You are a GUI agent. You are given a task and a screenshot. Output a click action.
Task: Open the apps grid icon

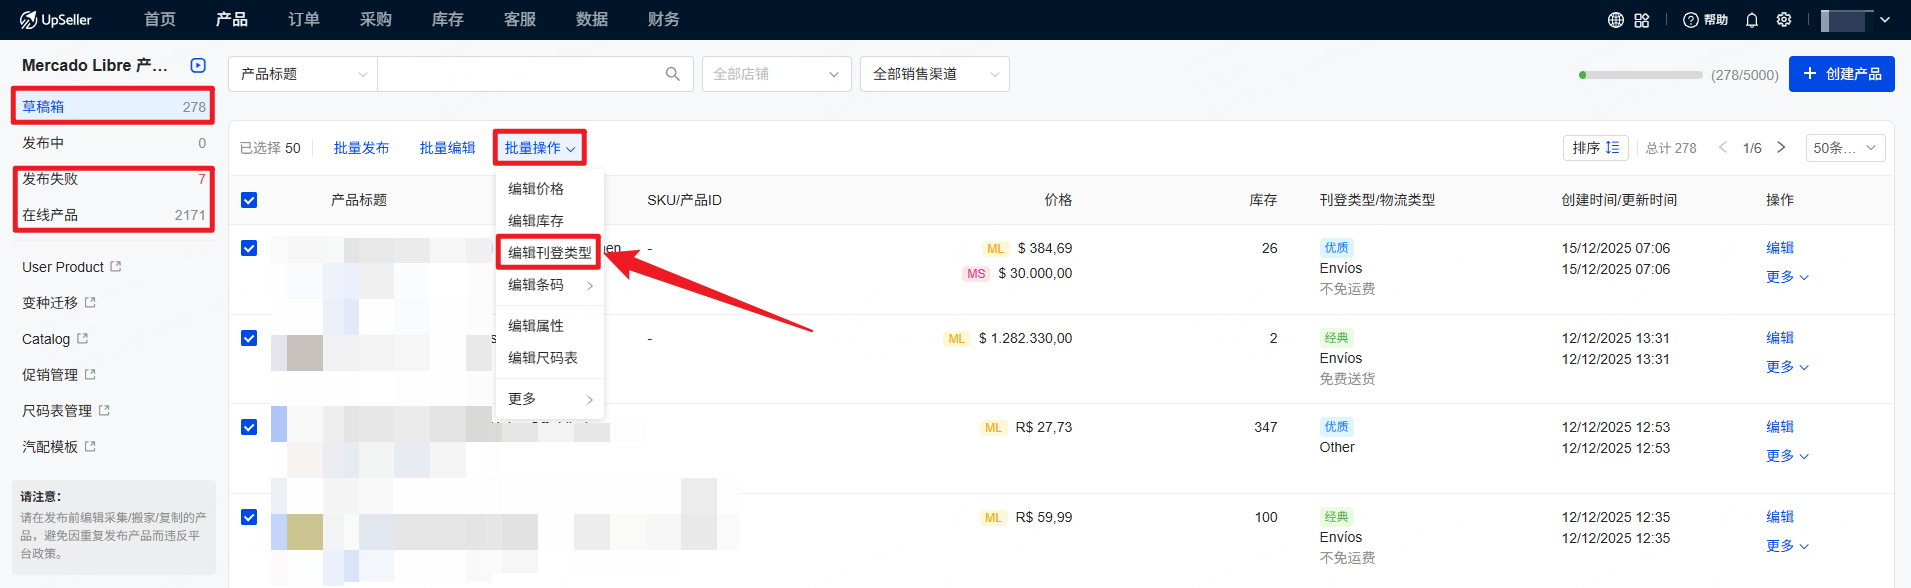[x=1642, y=20]
